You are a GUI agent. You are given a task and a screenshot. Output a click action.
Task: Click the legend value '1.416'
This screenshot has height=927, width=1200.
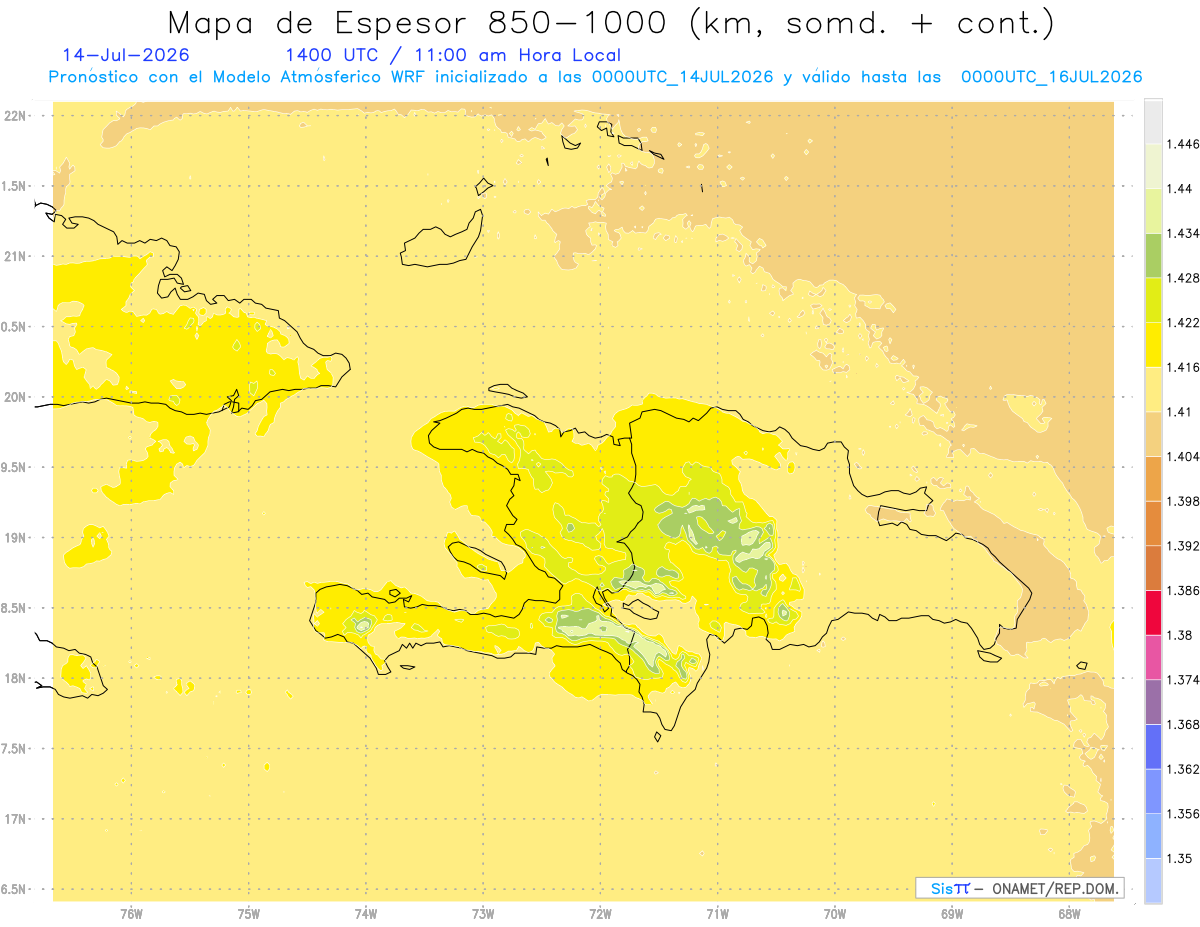[1185, 367]
